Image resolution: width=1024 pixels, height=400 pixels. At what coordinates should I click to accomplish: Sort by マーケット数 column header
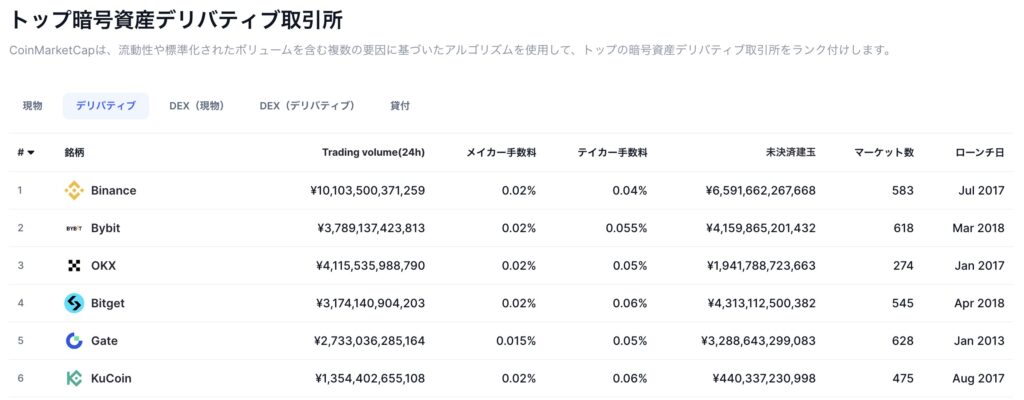coord(884,153)
